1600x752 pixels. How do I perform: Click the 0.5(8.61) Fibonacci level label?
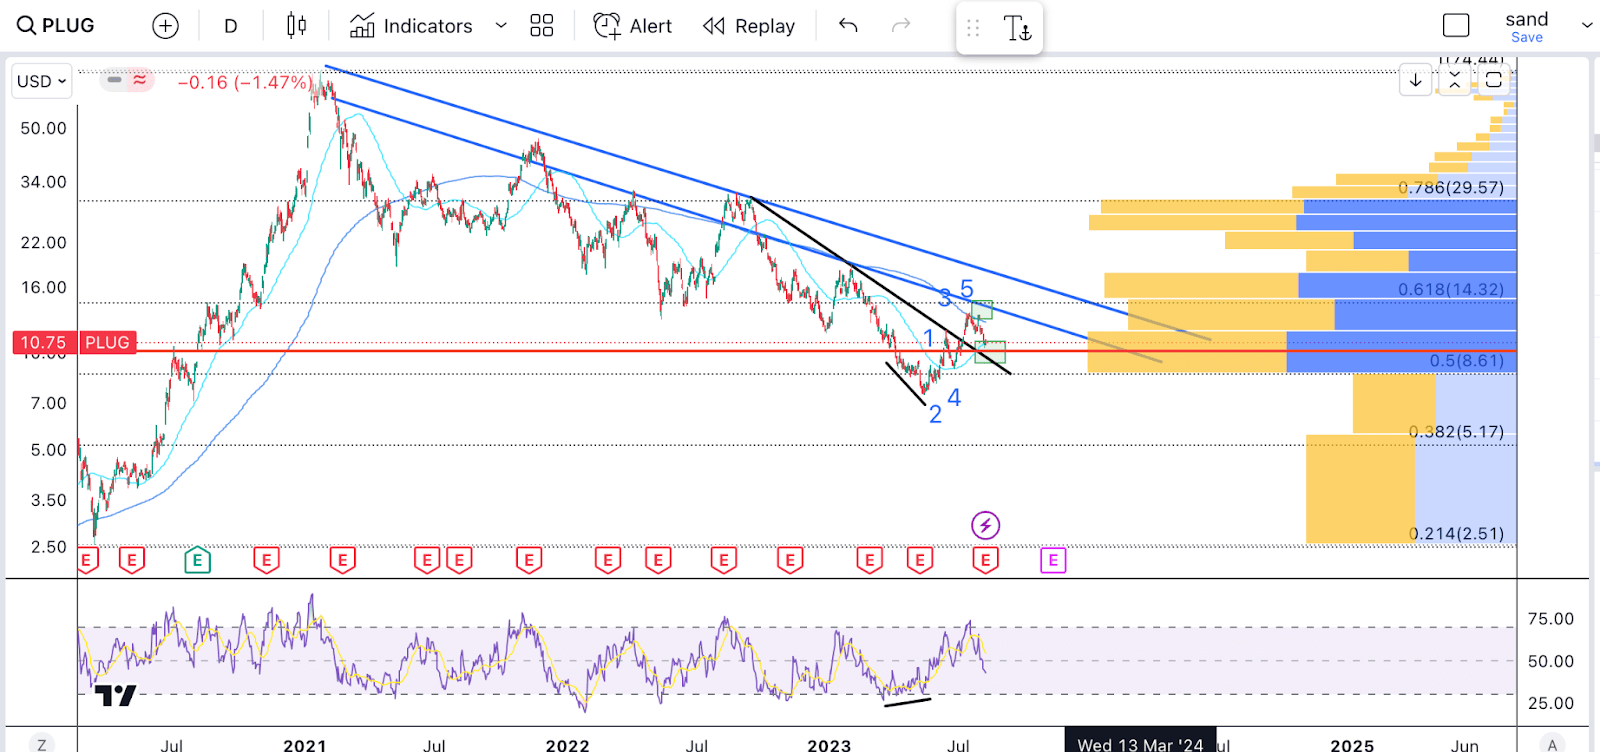(1467, 361)
